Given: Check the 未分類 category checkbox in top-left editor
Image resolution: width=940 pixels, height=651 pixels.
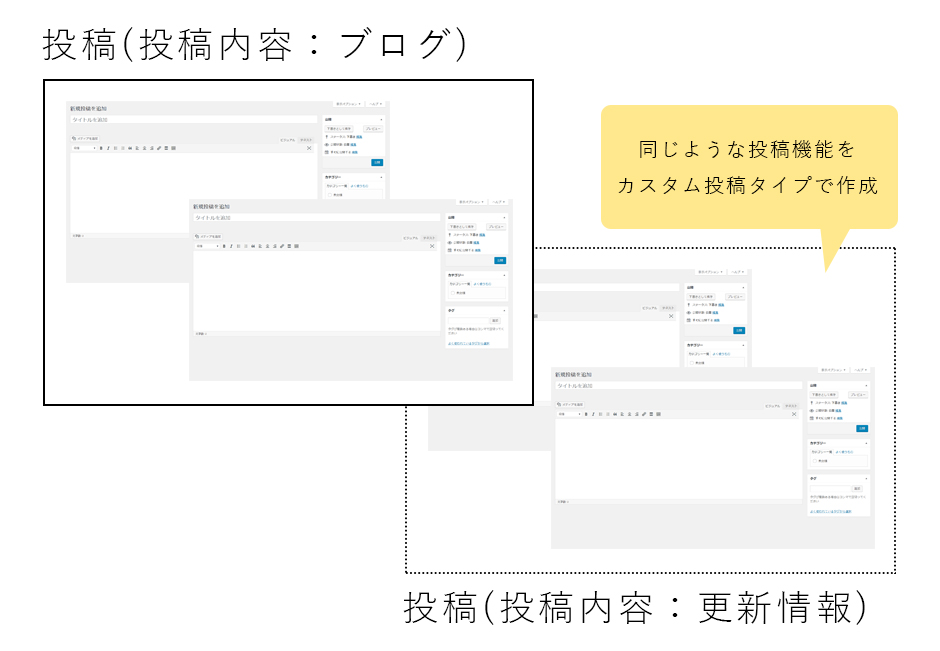Looking at the screenshot, I should coord(329,195).
